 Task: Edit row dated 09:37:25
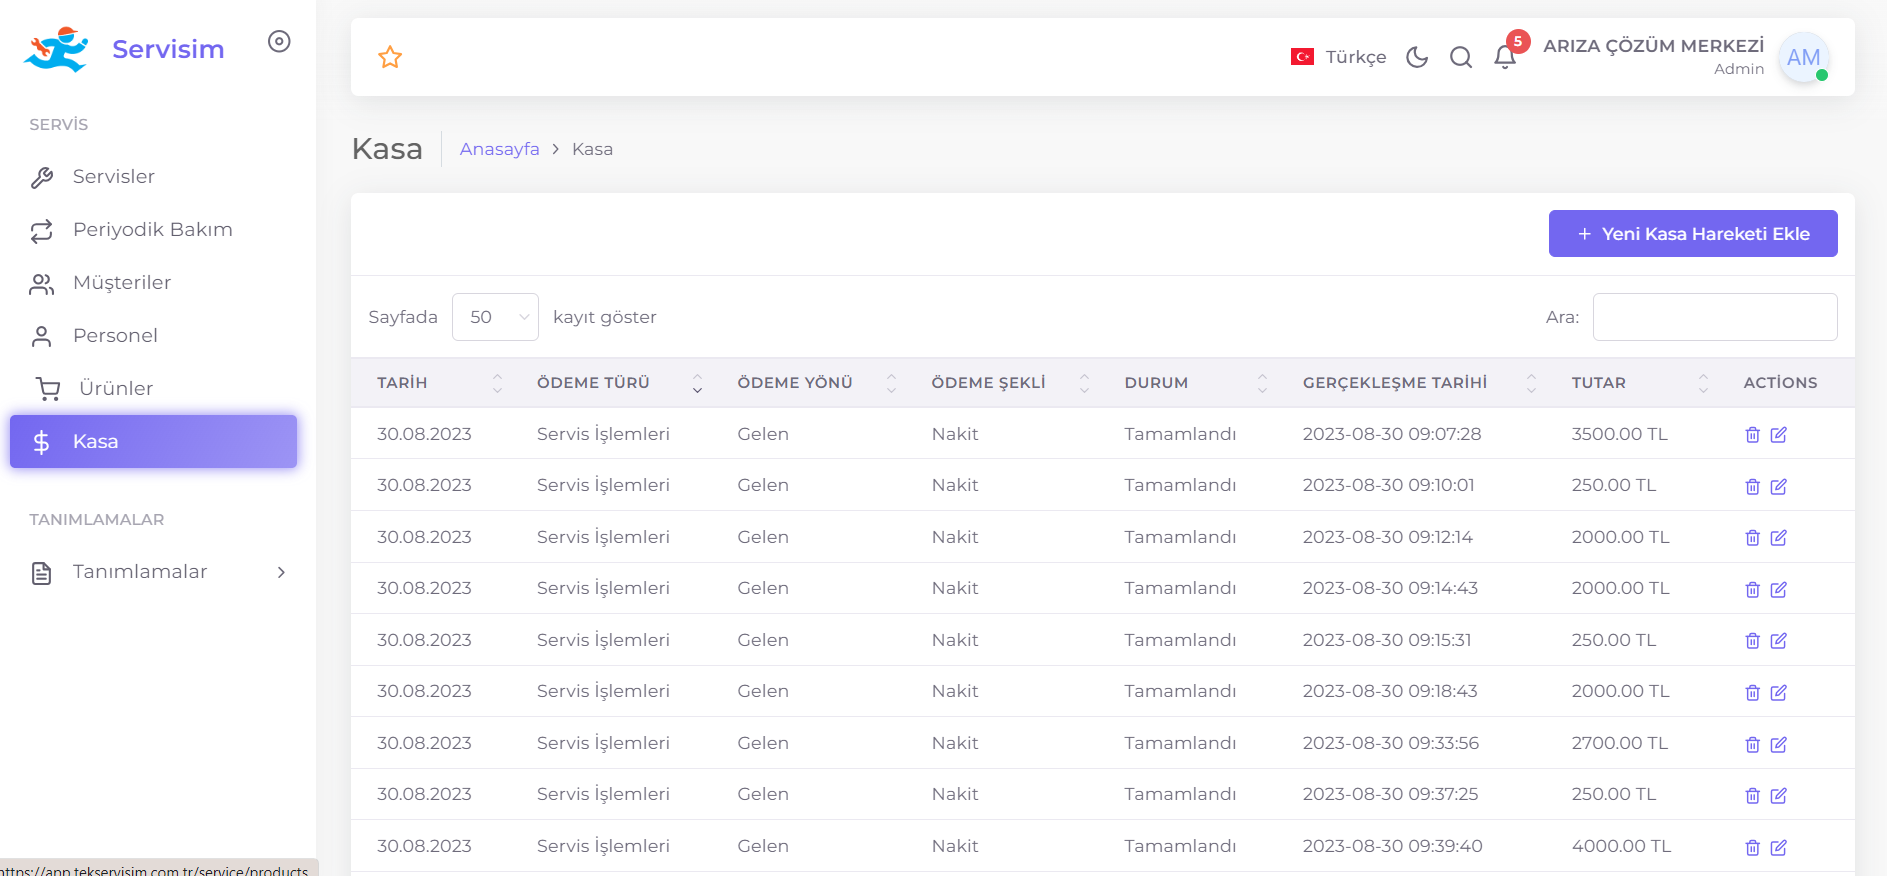(x=1778, y=796)
